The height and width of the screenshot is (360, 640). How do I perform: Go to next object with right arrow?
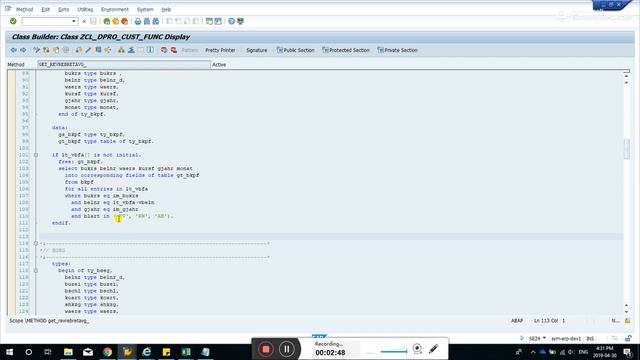pos(23,50)
